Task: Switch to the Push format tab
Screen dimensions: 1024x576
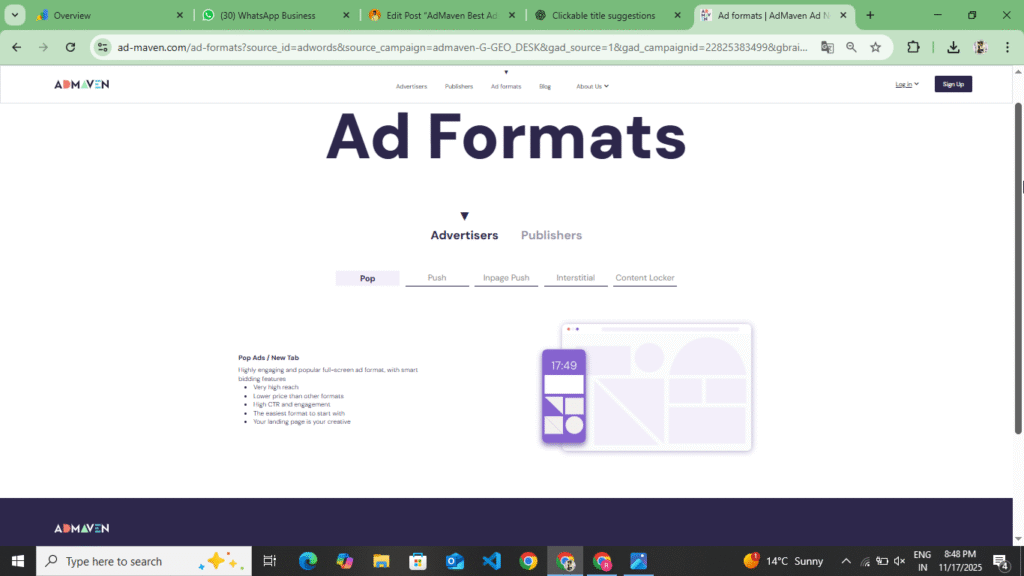Action: click(436, 277)
